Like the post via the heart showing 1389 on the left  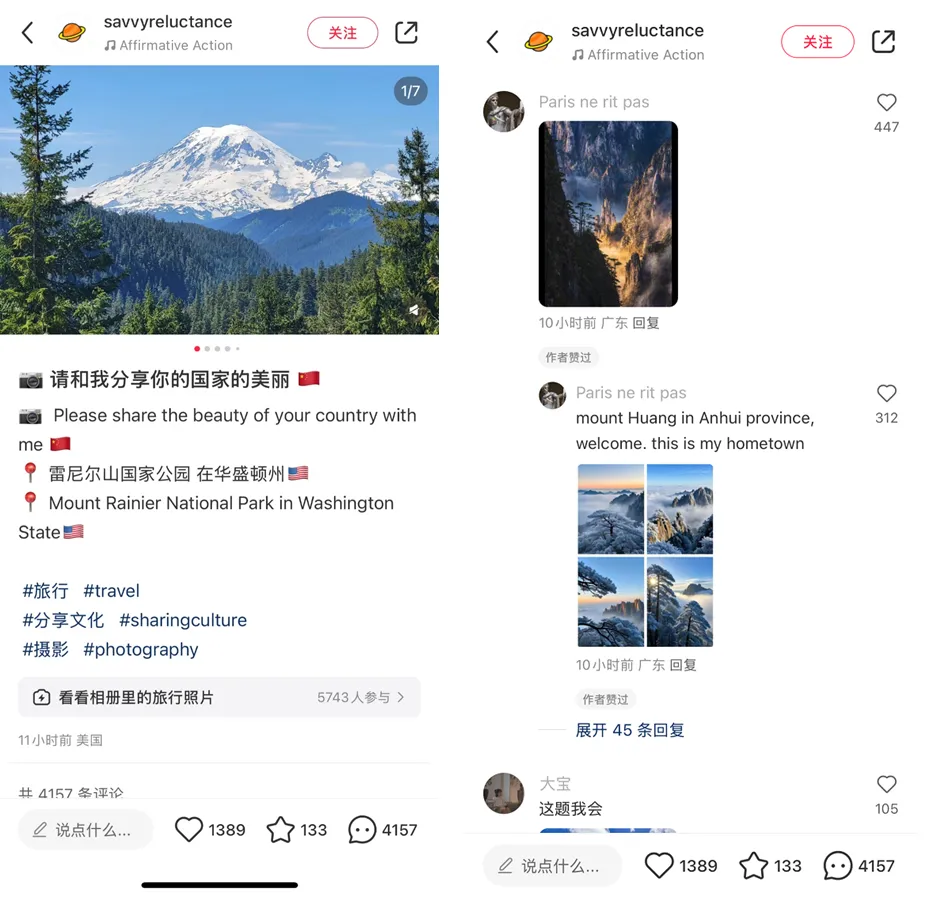(x=189, y=830)
